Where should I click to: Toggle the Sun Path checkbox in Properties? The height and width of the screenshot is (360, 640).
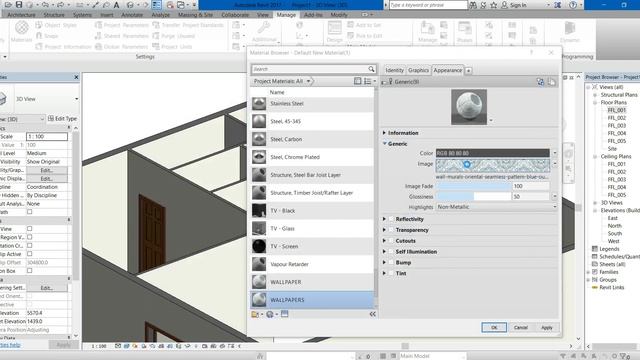click(29, 212)
